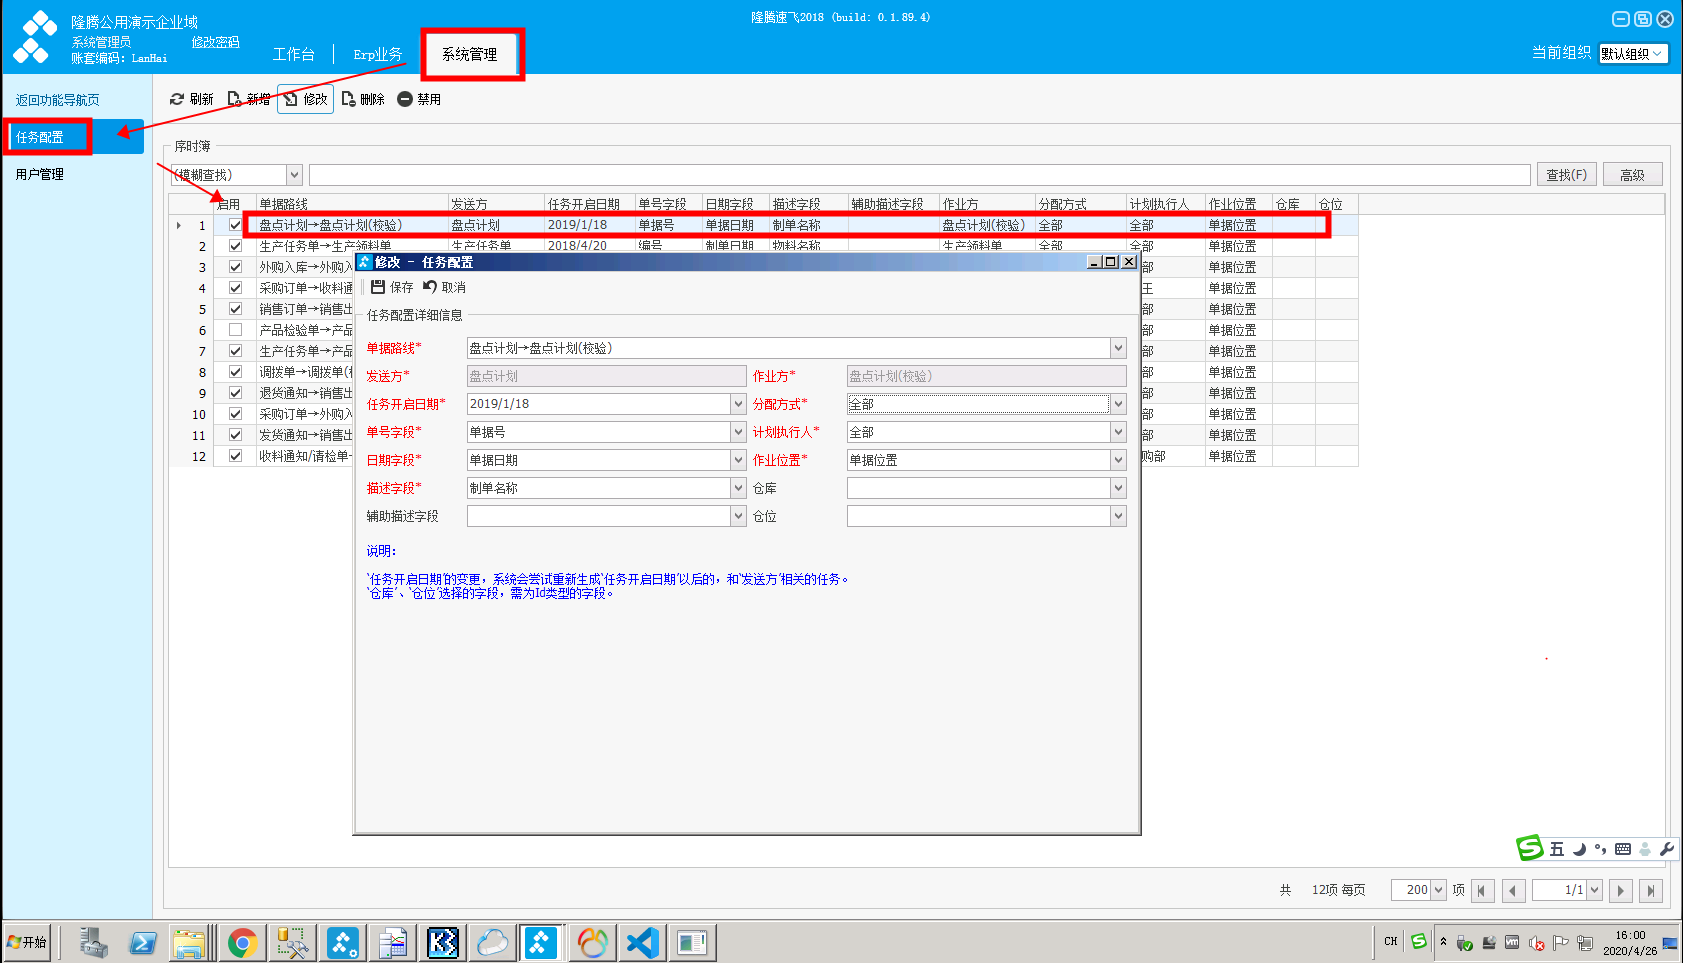Toggle the Sogou moon half-width icon
Screen dimensions: 1683x963
pyautogui.click(x=1579, y=849)
